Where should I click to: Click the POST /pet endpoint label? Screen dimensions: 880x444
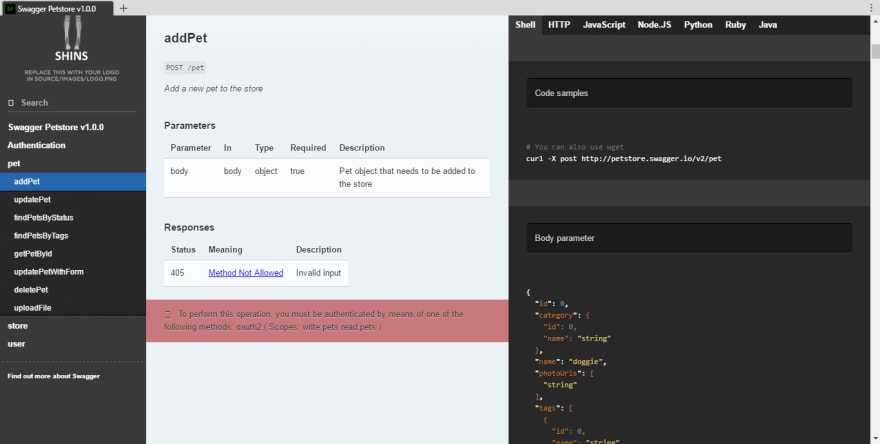[185, 67]
